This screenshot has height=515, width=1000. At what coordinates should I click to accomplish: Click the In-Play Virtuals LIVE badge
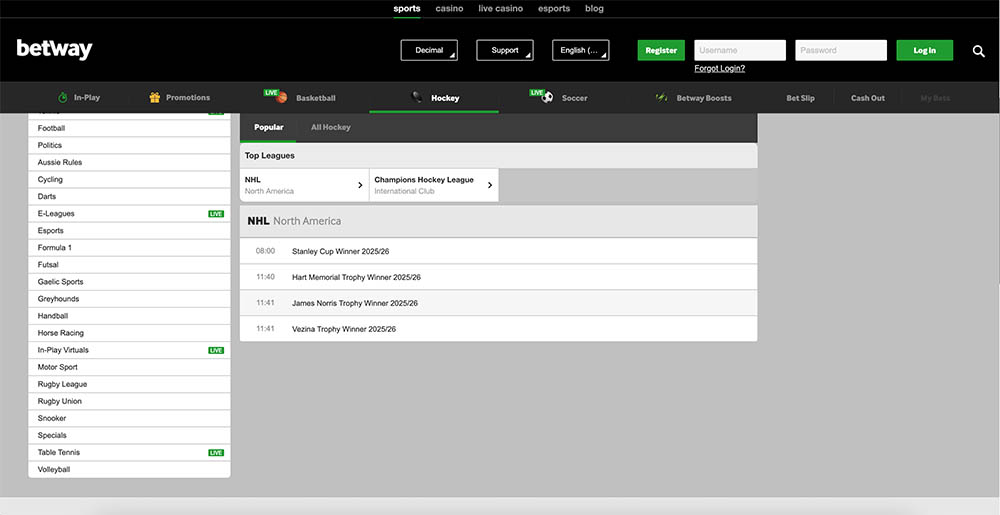point(216,350)
